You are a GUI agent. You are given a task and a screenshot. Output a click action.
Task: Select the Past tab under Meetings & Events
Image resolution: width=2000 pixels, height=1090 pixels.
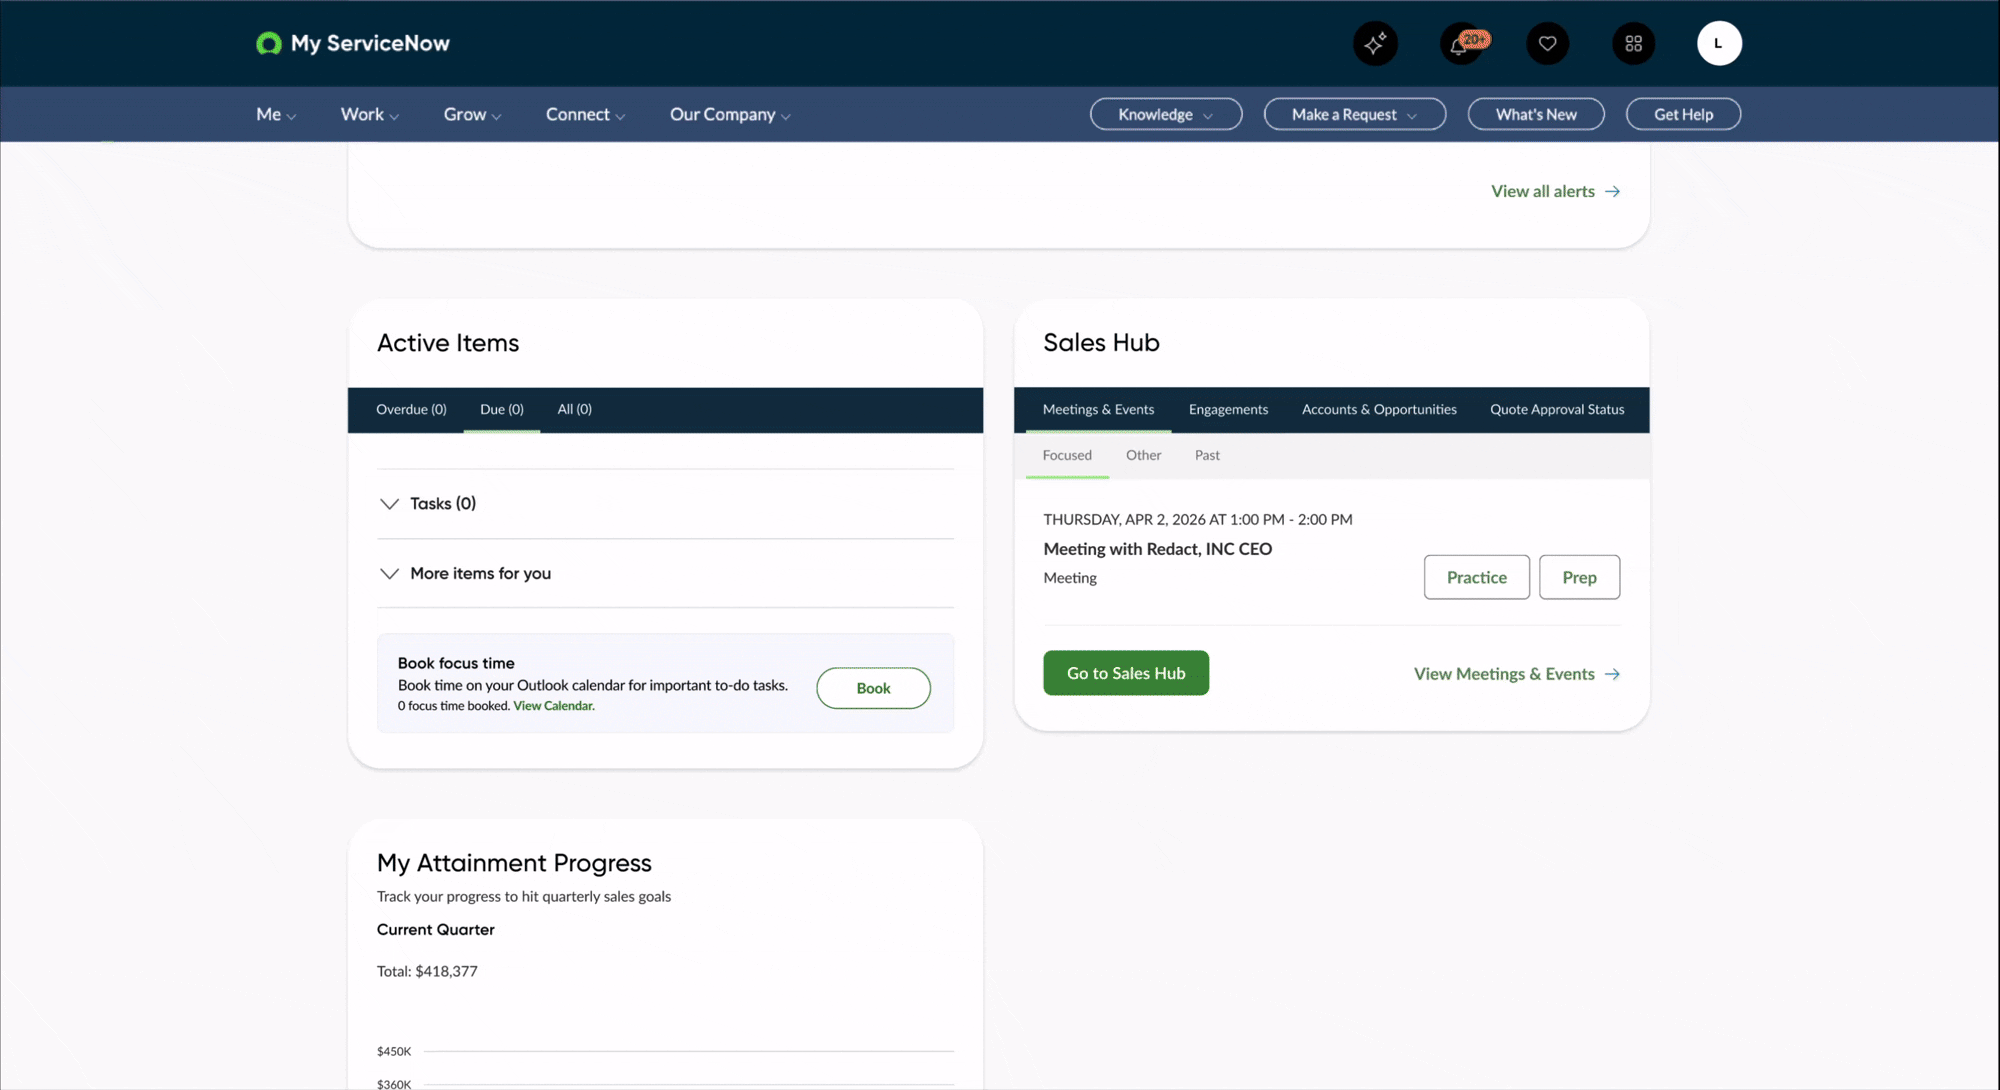click(x=1206, y=455)
